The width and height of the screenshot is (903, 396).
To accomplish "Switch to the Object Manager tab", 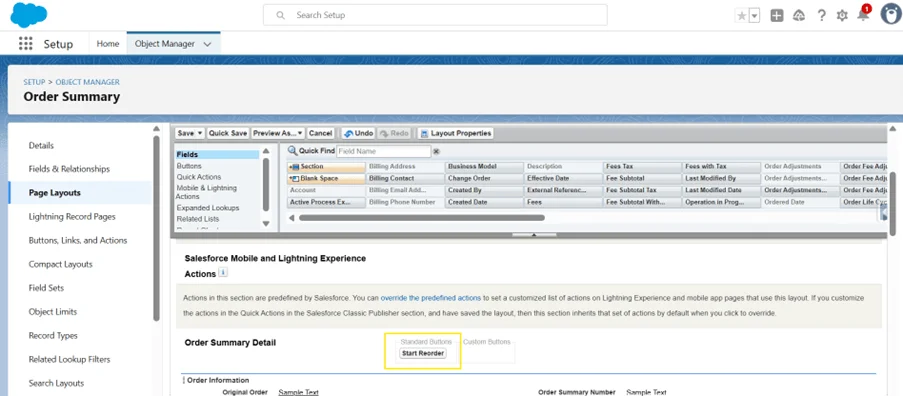I will click(165, 44).
